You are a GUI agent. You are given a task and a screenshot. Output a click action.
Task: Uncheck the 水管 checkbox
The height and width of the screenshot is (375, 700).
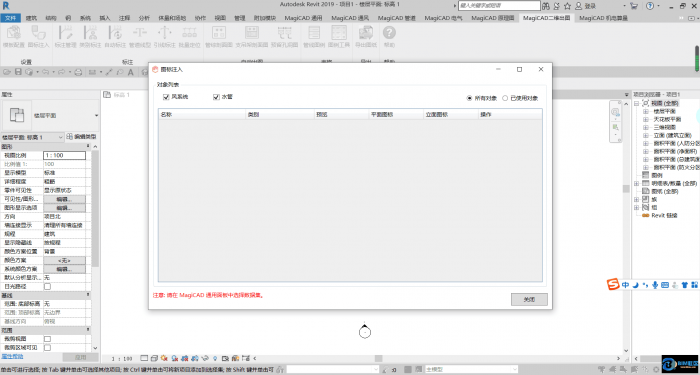point(217,97)
